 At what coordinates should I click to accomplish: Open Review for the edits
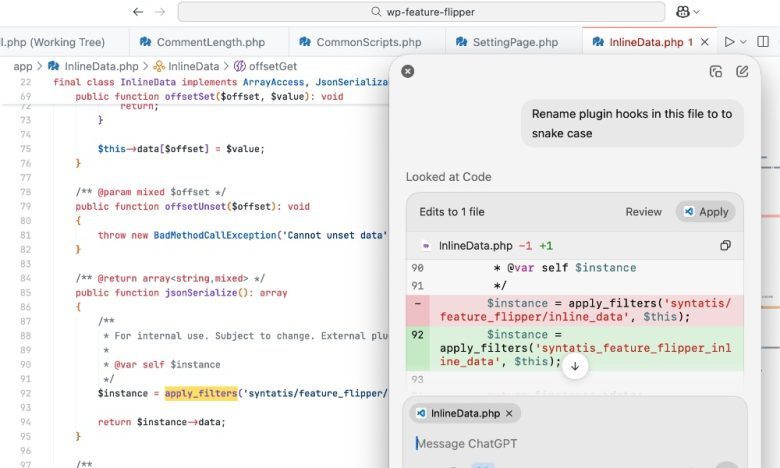(643, 212)
